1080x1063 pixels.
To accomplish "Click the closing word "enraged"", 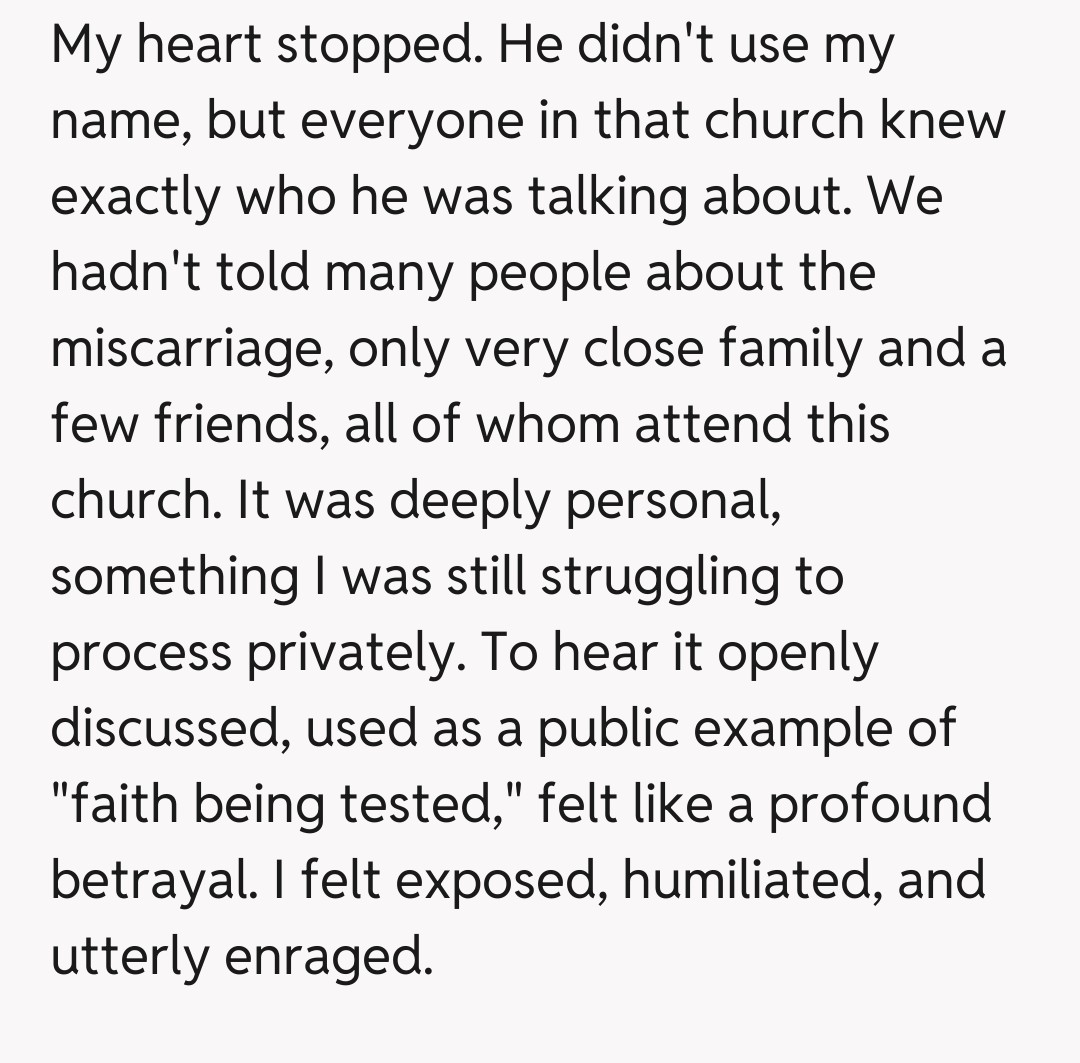I will tap(328, 955).
